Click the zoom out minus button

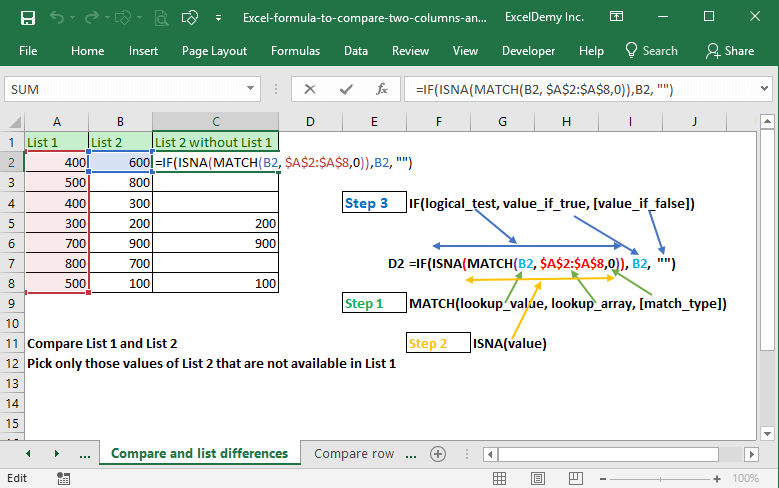pos(603,479)
